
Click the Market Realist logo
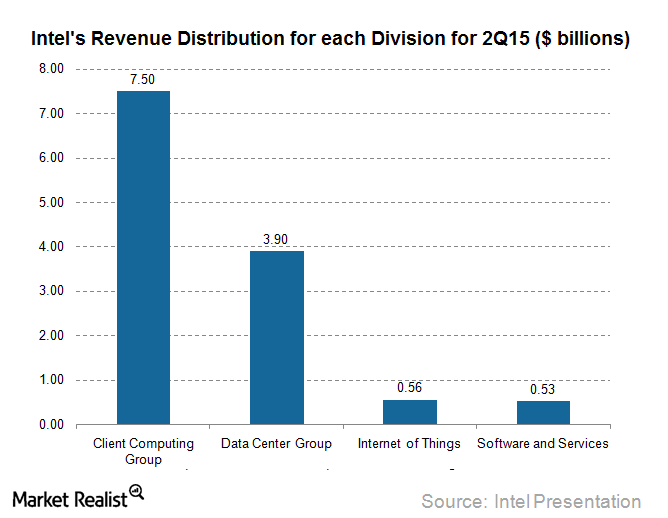point(78,497)
